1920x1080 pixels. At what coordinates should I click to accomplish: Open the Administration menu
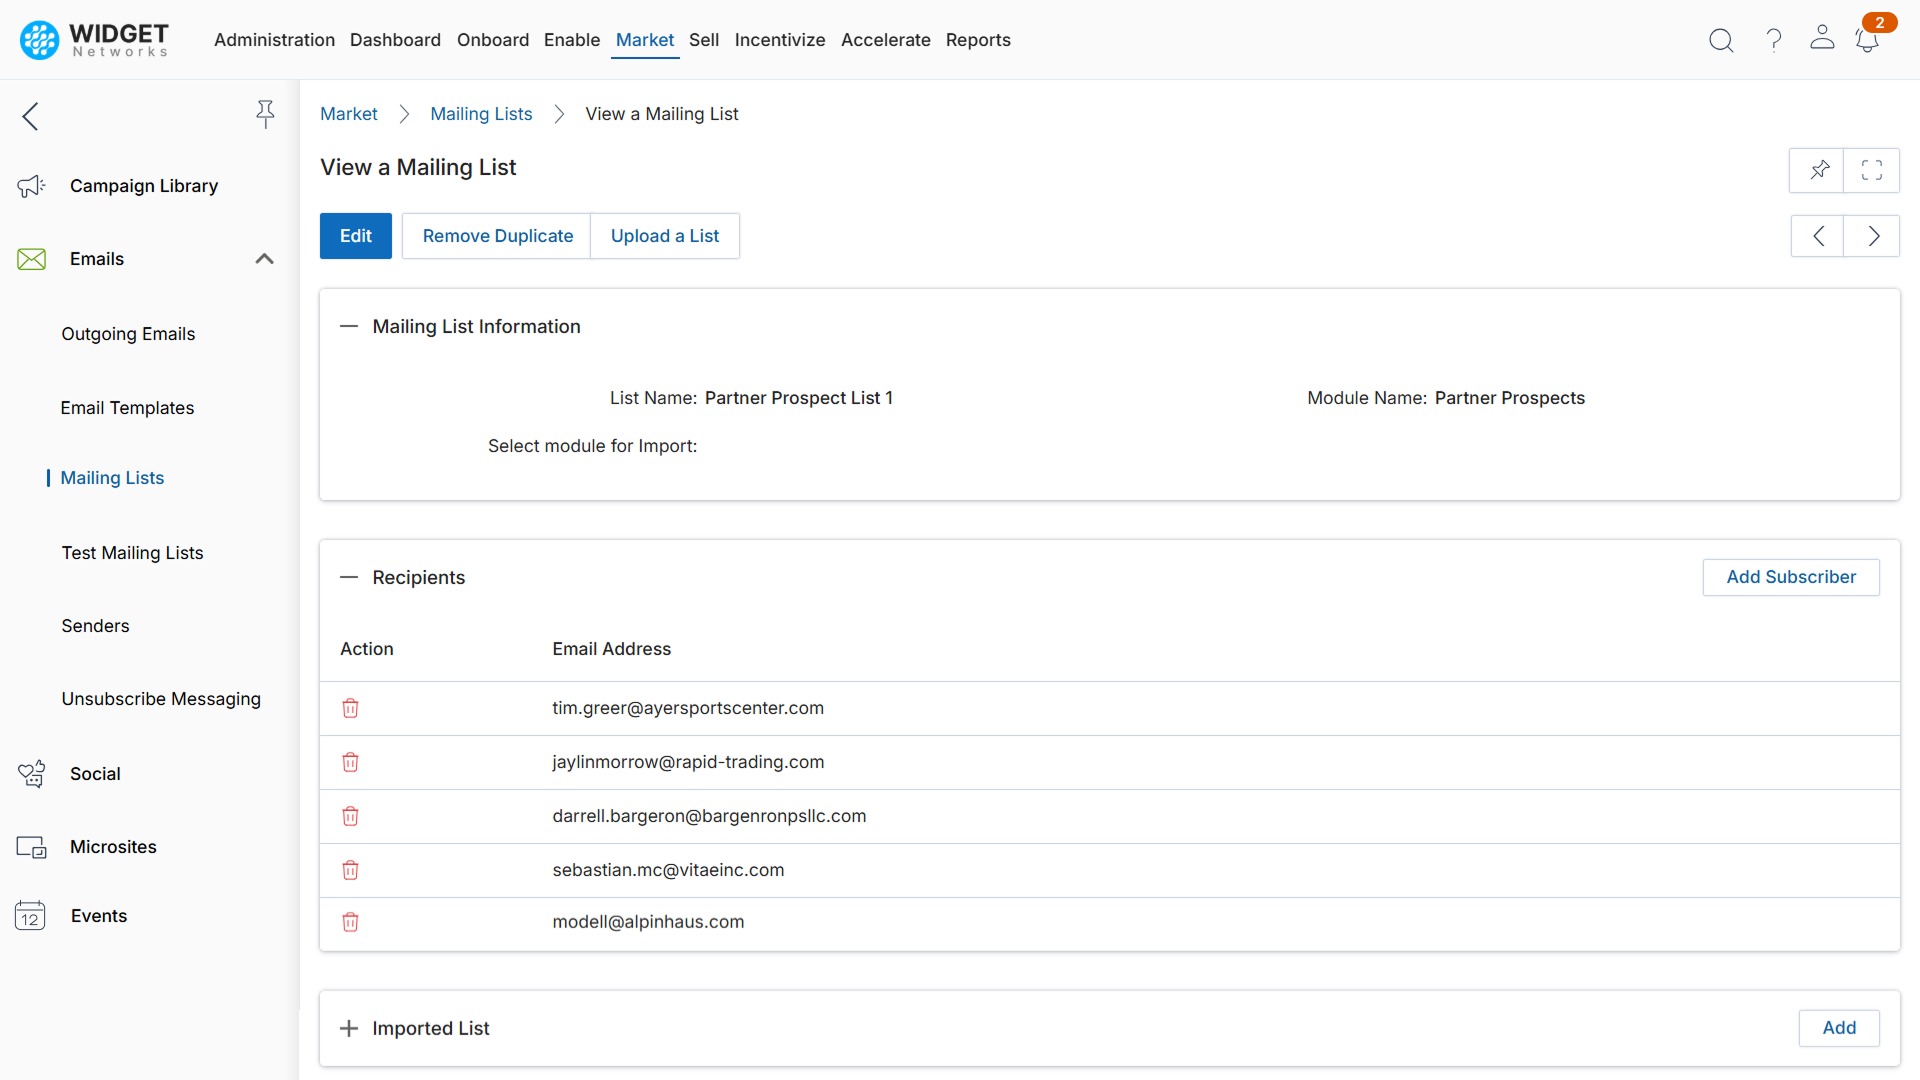coord(274,40)
